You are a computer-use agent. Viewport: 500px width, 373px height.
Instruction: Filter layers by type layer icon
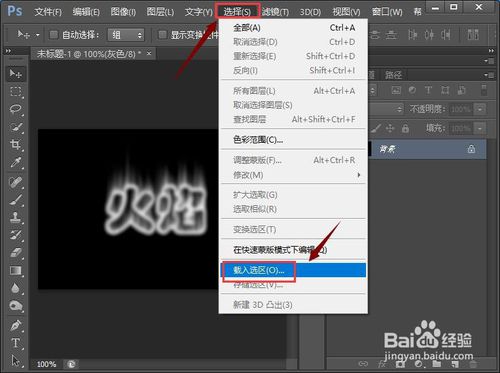pyautogui.click(x=428, y=90)
